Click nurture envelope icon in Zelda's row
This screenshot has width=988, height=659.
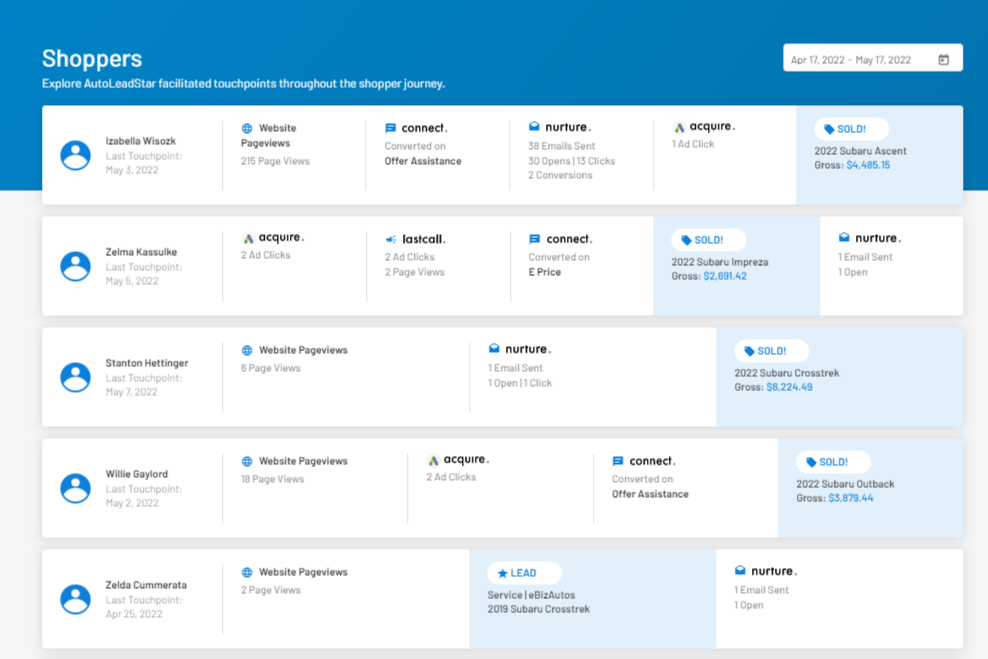[740, 570]
